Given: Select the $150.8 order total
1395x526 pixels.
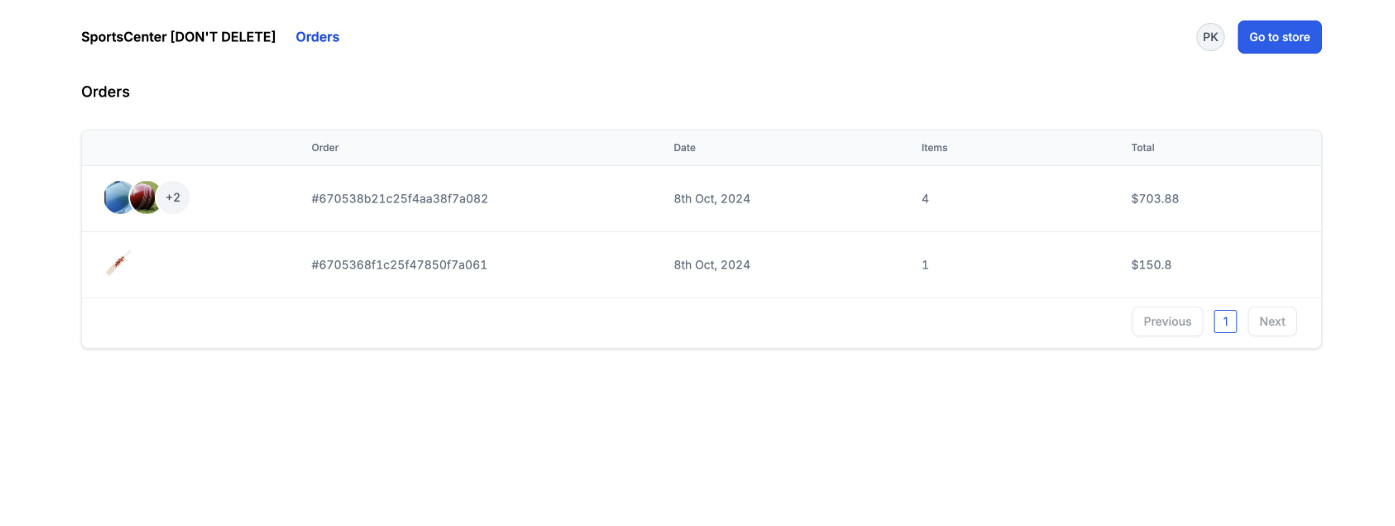Looking at the screenshot, I should (x=1151, y=265).
